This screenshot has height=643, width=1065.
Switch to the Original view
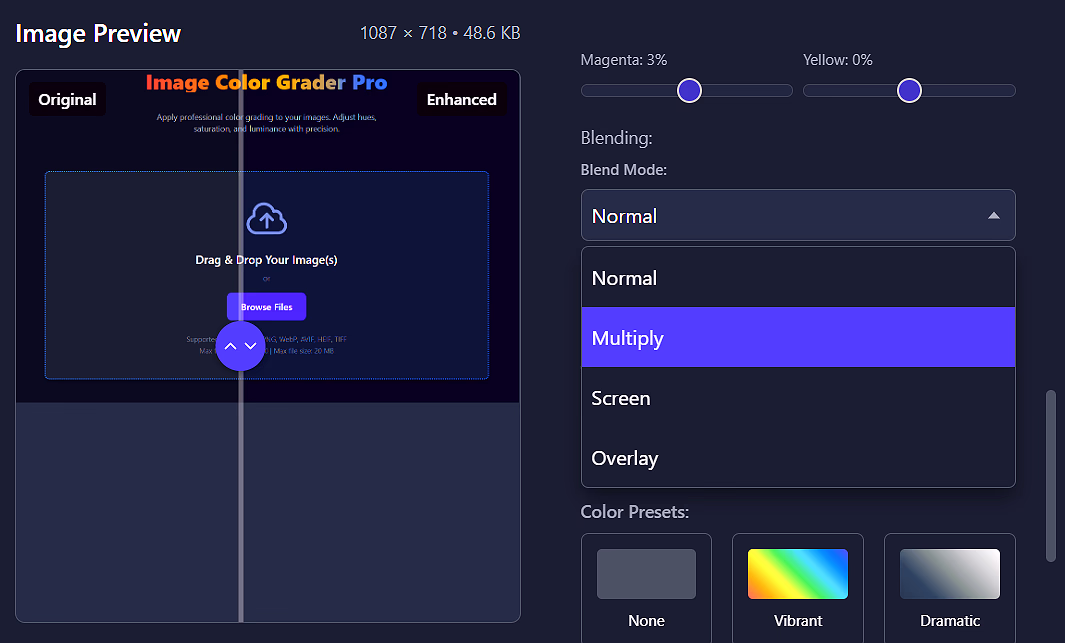66,98
